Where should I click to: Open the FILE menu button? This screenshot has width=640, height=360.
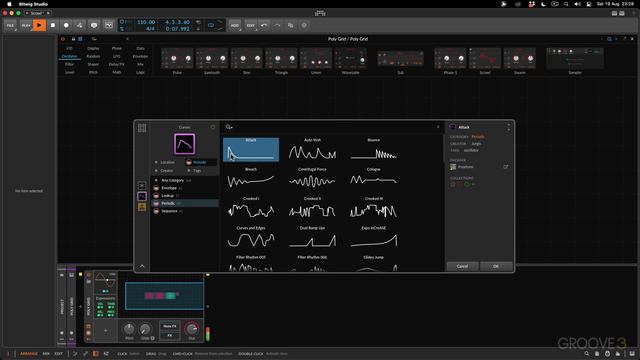click(x=10, y=25)
